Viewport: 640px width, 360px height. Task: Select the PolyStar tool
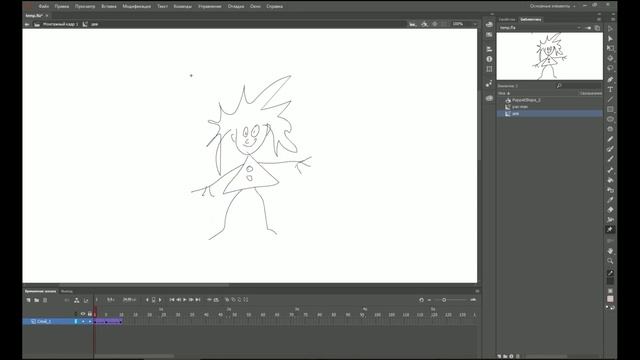[x=610, y=129]
